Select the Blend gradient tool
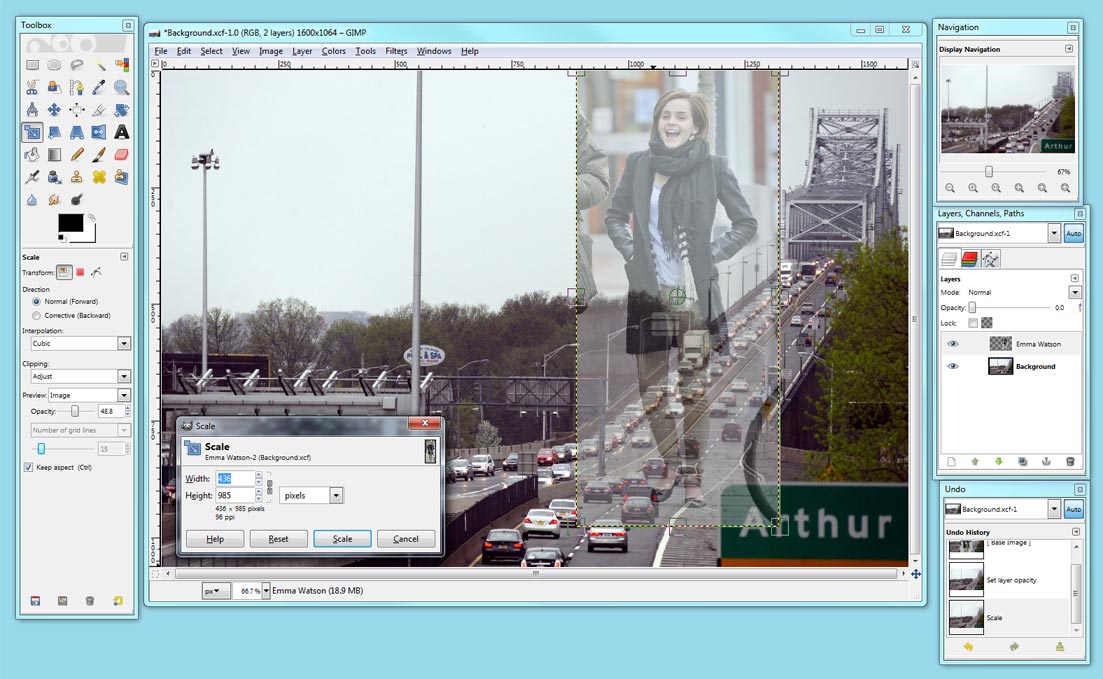This screenshot has width=1103, height=679. tap(54, 155)
